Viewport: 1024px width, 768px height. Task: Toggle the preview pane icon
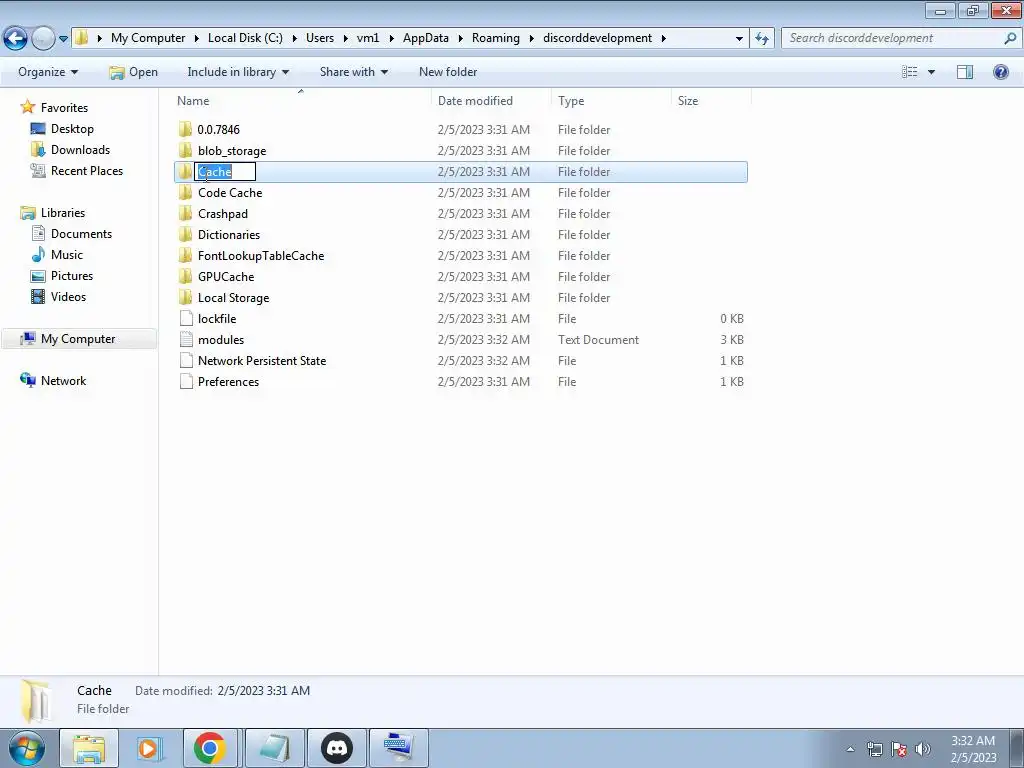[x=965, y=72]
